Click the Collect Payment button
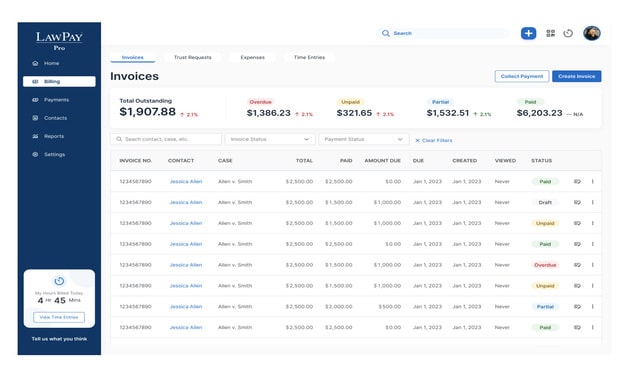 coord(522,76)
